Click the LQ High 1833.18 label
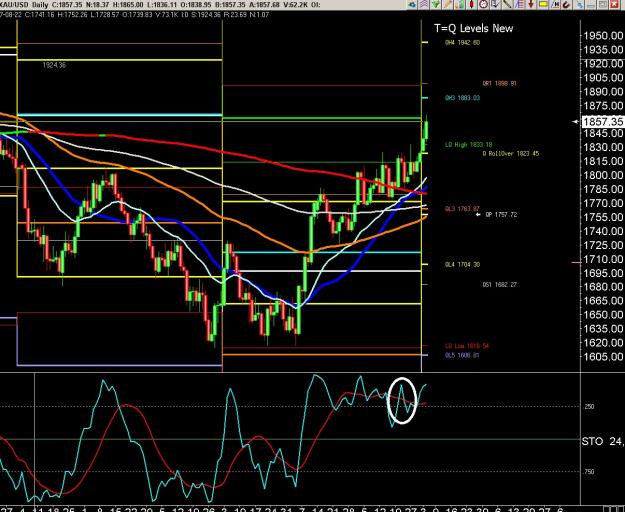Screen dimensions: 625x512 pos(469,145)
